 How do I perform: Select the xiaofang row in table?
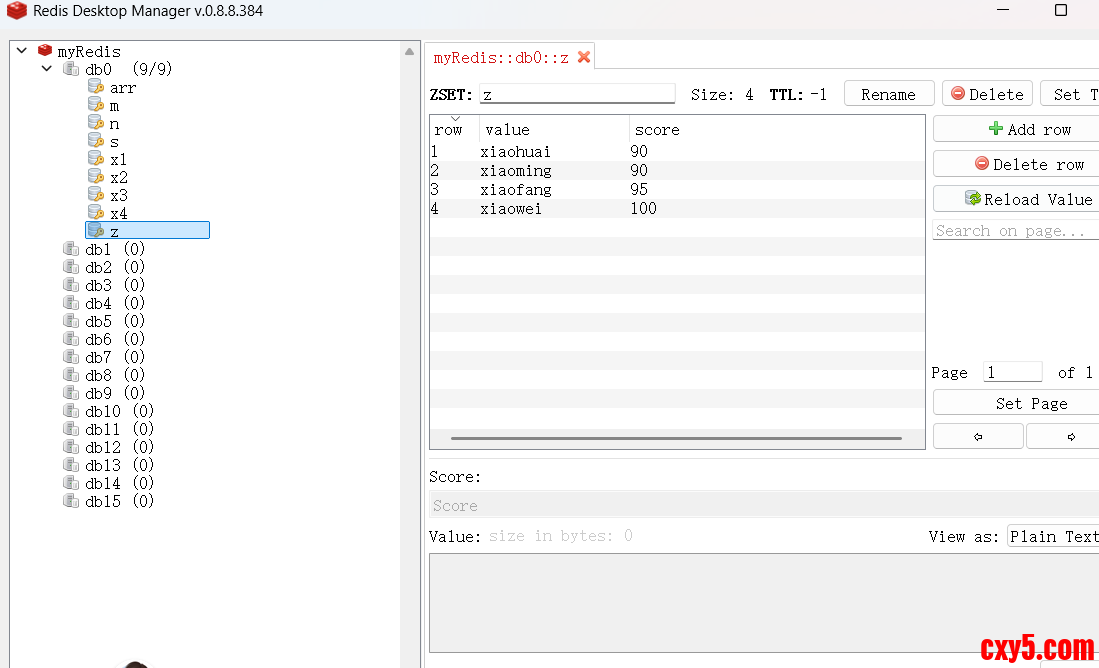(516, 190)
